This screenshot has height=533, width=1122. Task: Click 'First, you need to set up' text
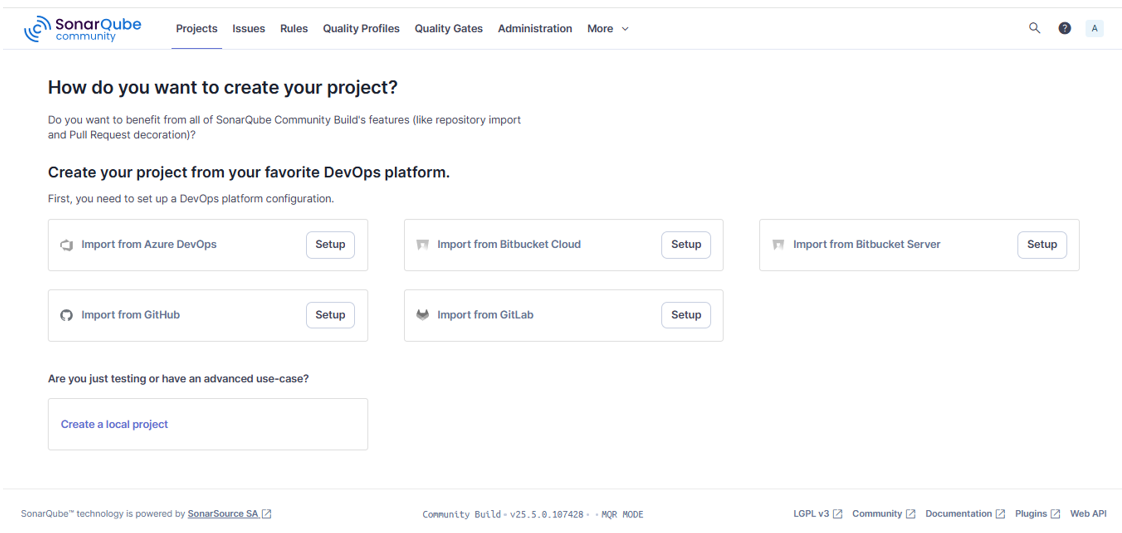coord(191,199)
